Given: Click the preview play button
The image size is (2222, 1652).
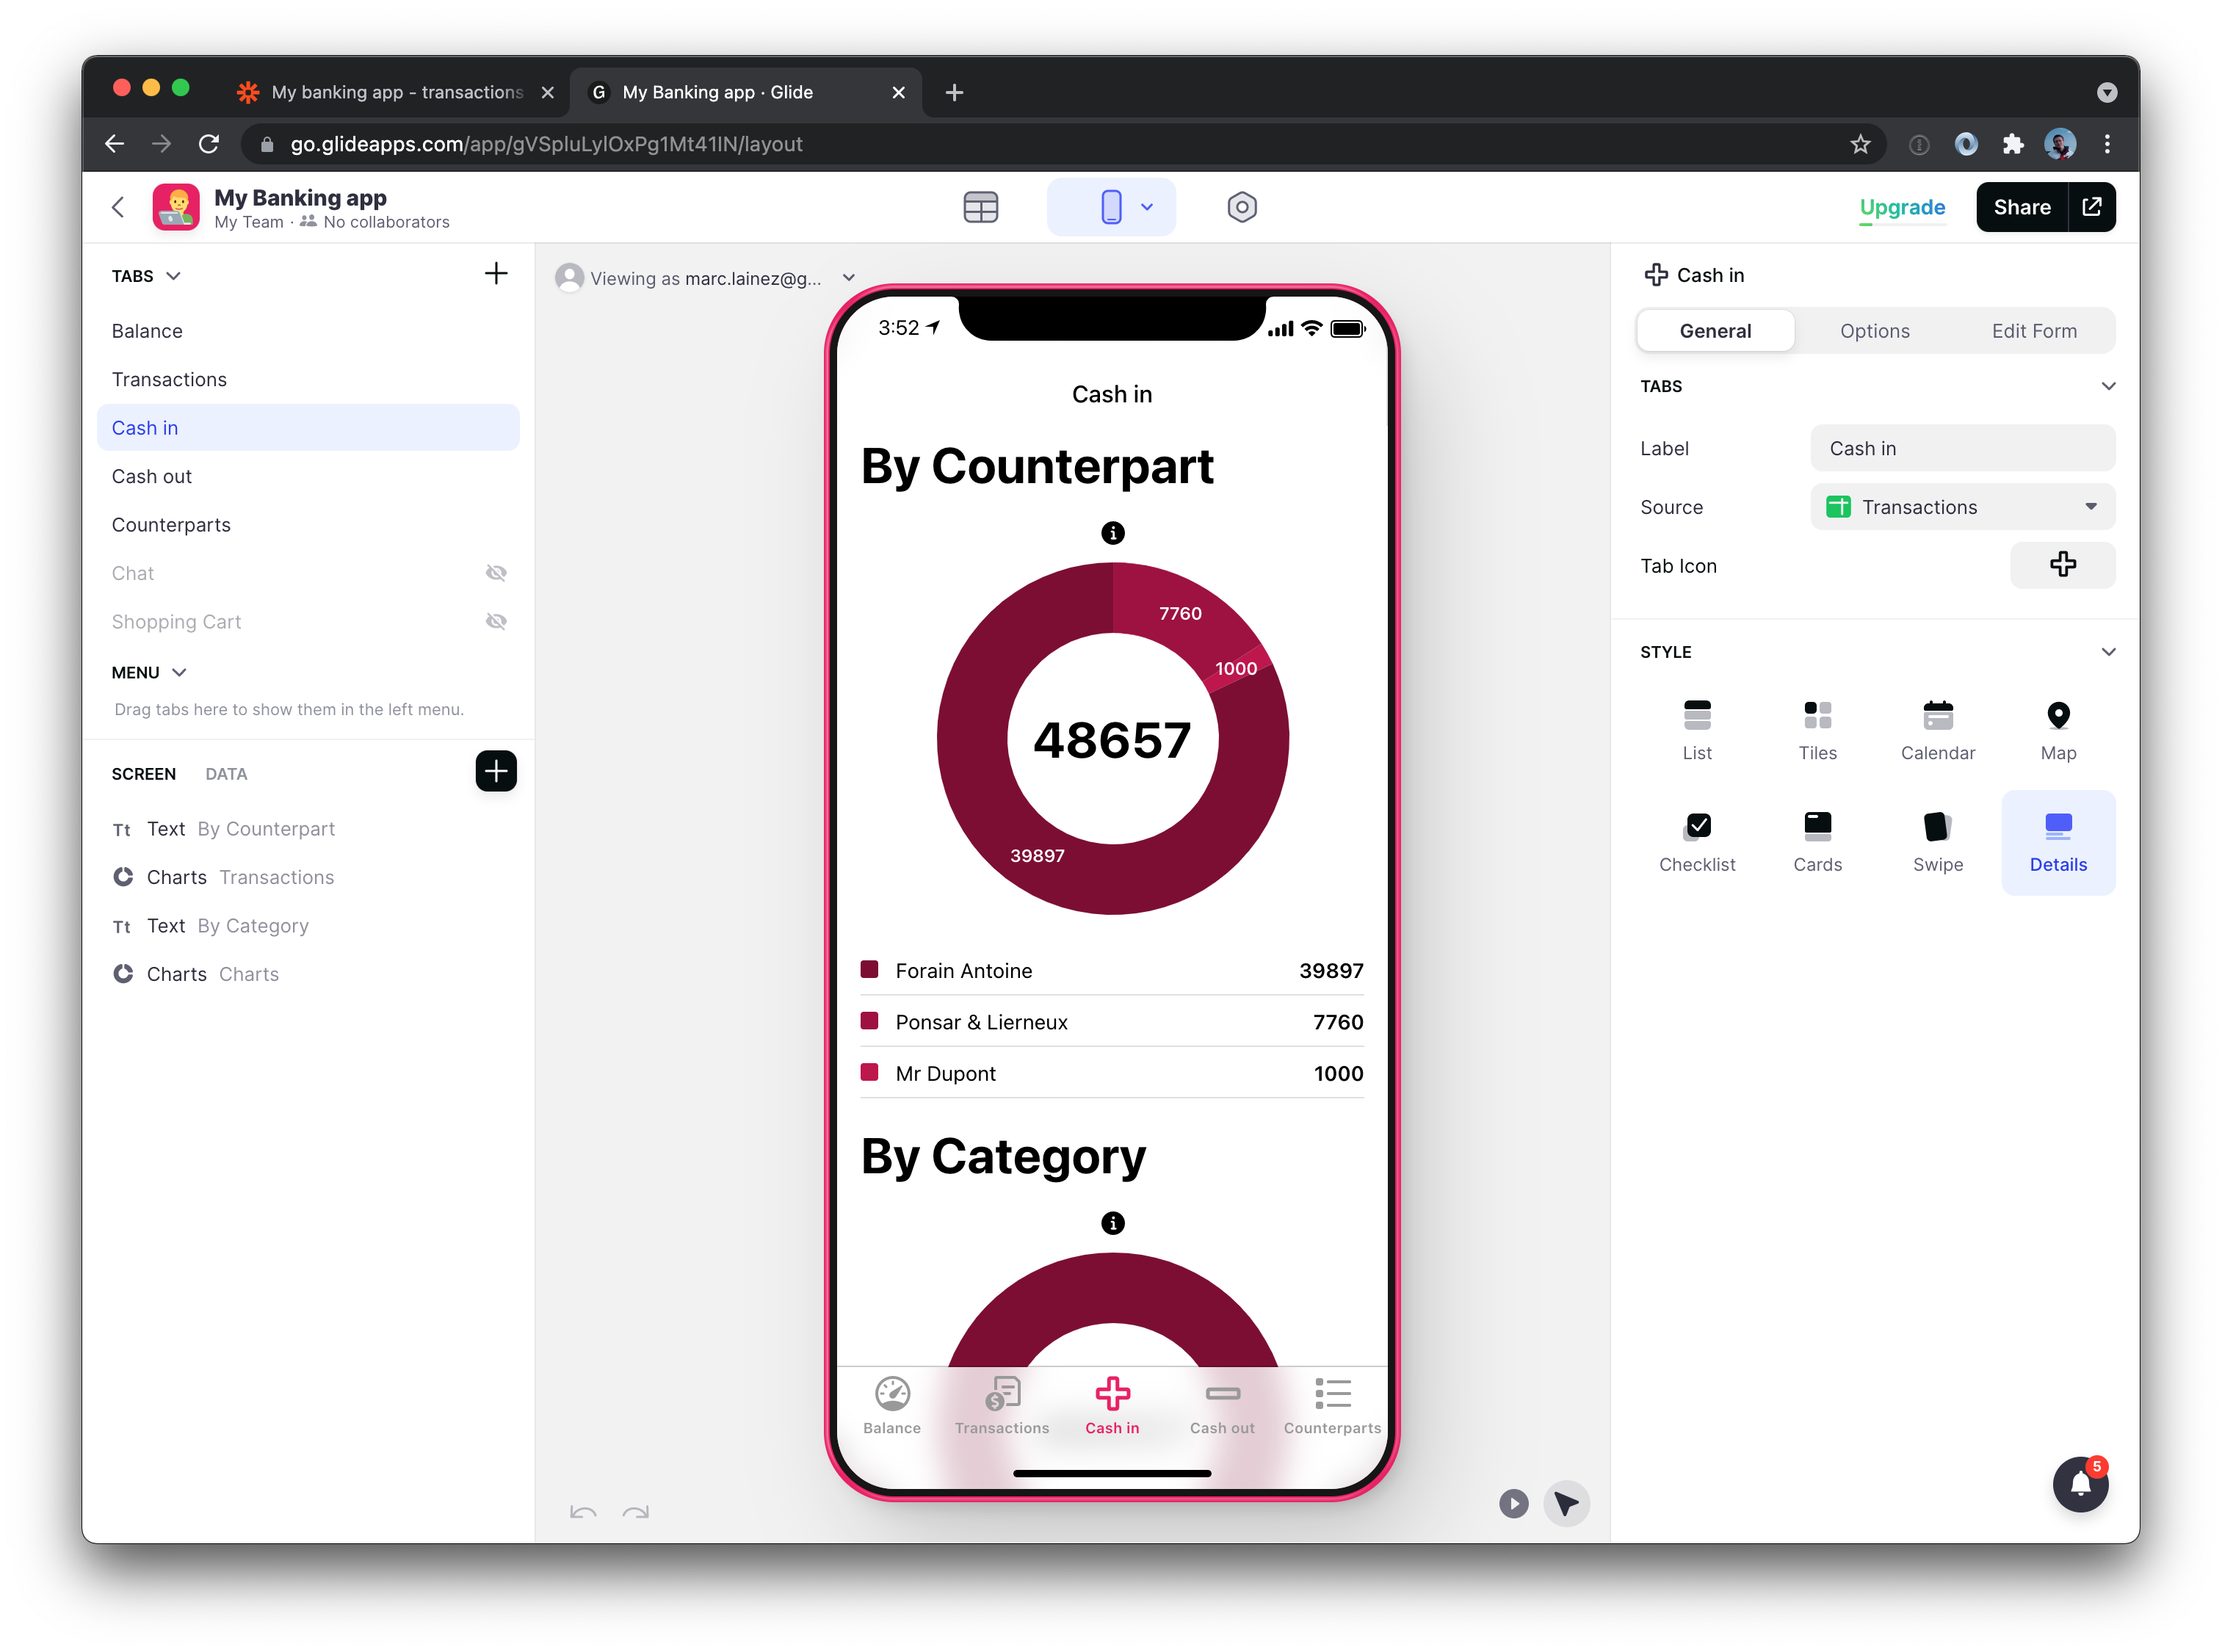Looking at the screenshot, I should [x=1514, y=1504].
